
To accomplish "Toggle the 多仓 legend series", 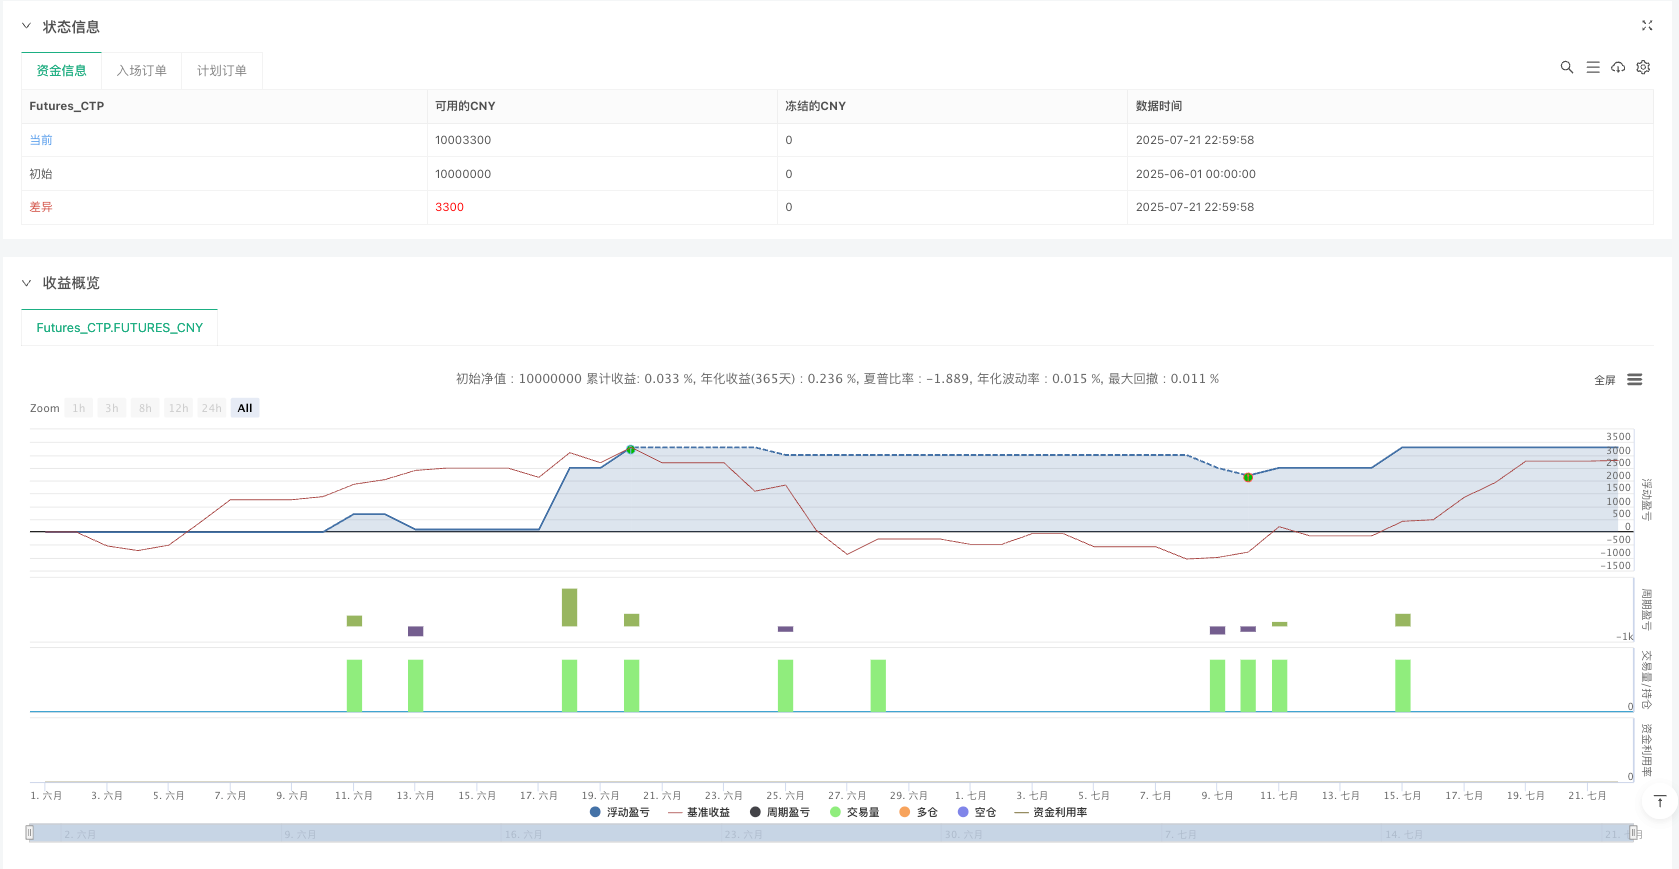I will tap(919, 812).
